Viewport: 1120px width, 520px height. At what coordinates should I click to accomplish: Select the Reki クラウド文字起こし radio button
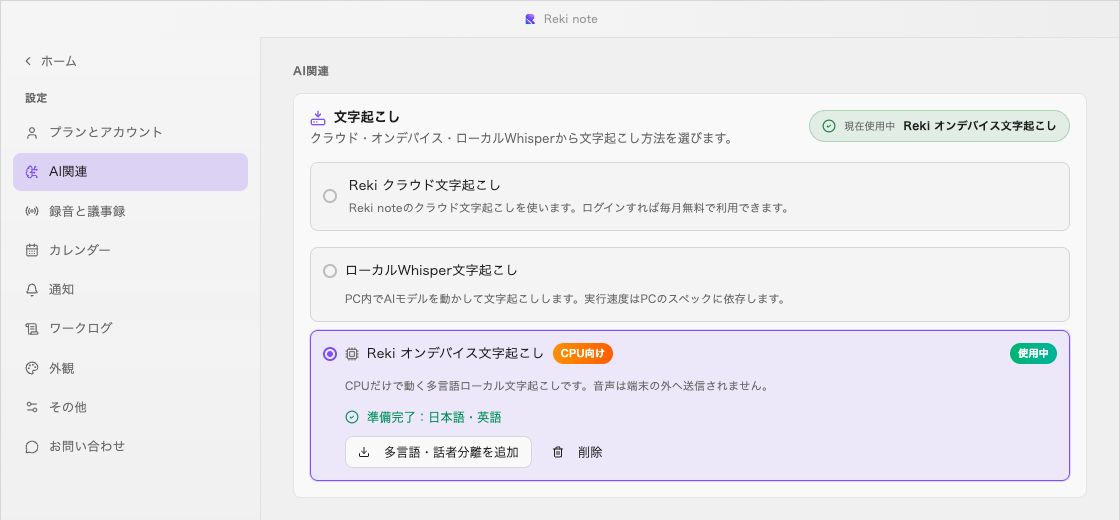point(330,196)
